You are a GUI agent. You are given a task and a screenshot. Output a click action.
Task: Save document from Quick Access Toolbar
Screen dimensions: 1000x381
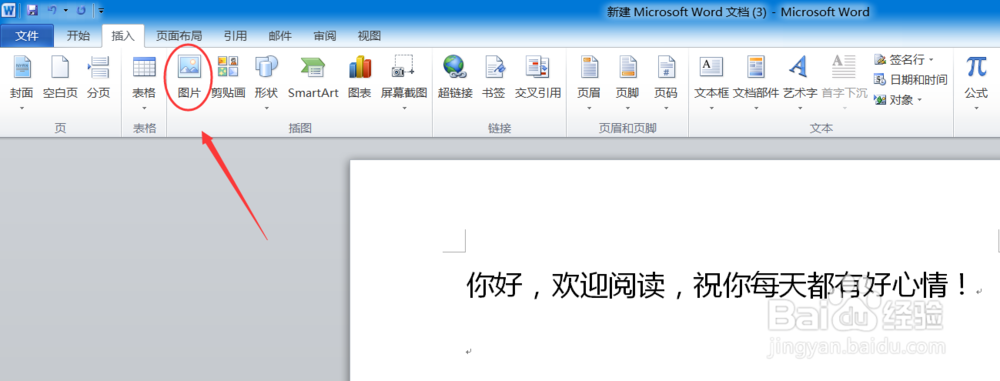33,10
